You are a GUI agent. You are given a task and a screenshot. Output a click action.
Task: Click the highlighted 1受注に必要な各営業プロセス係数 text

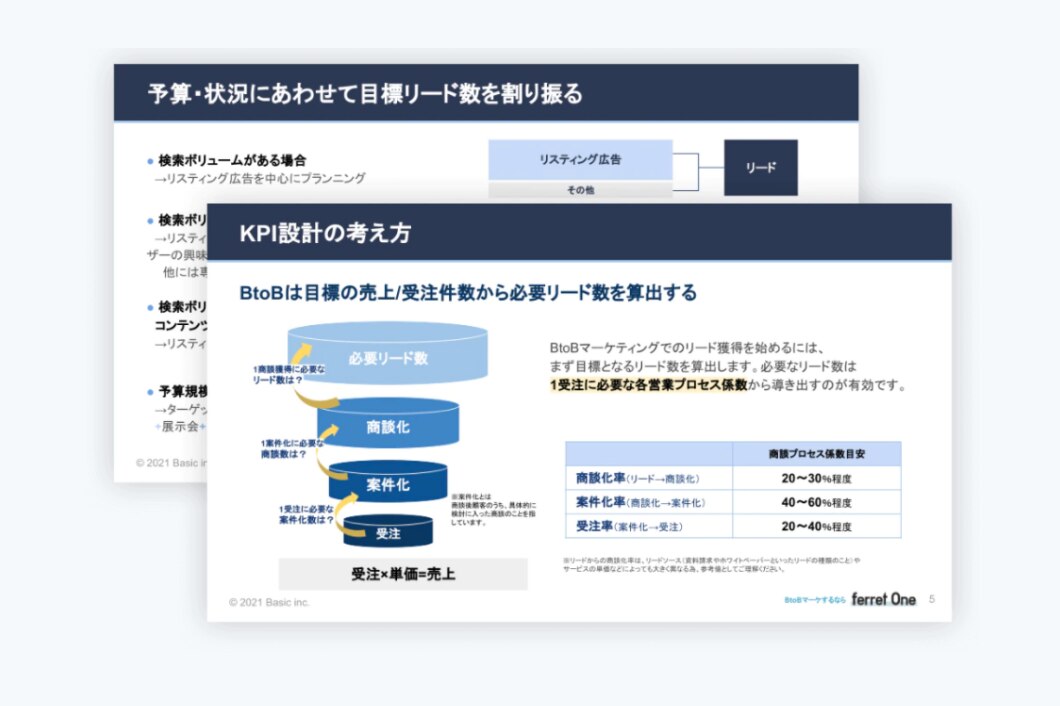tap(648, 385)
